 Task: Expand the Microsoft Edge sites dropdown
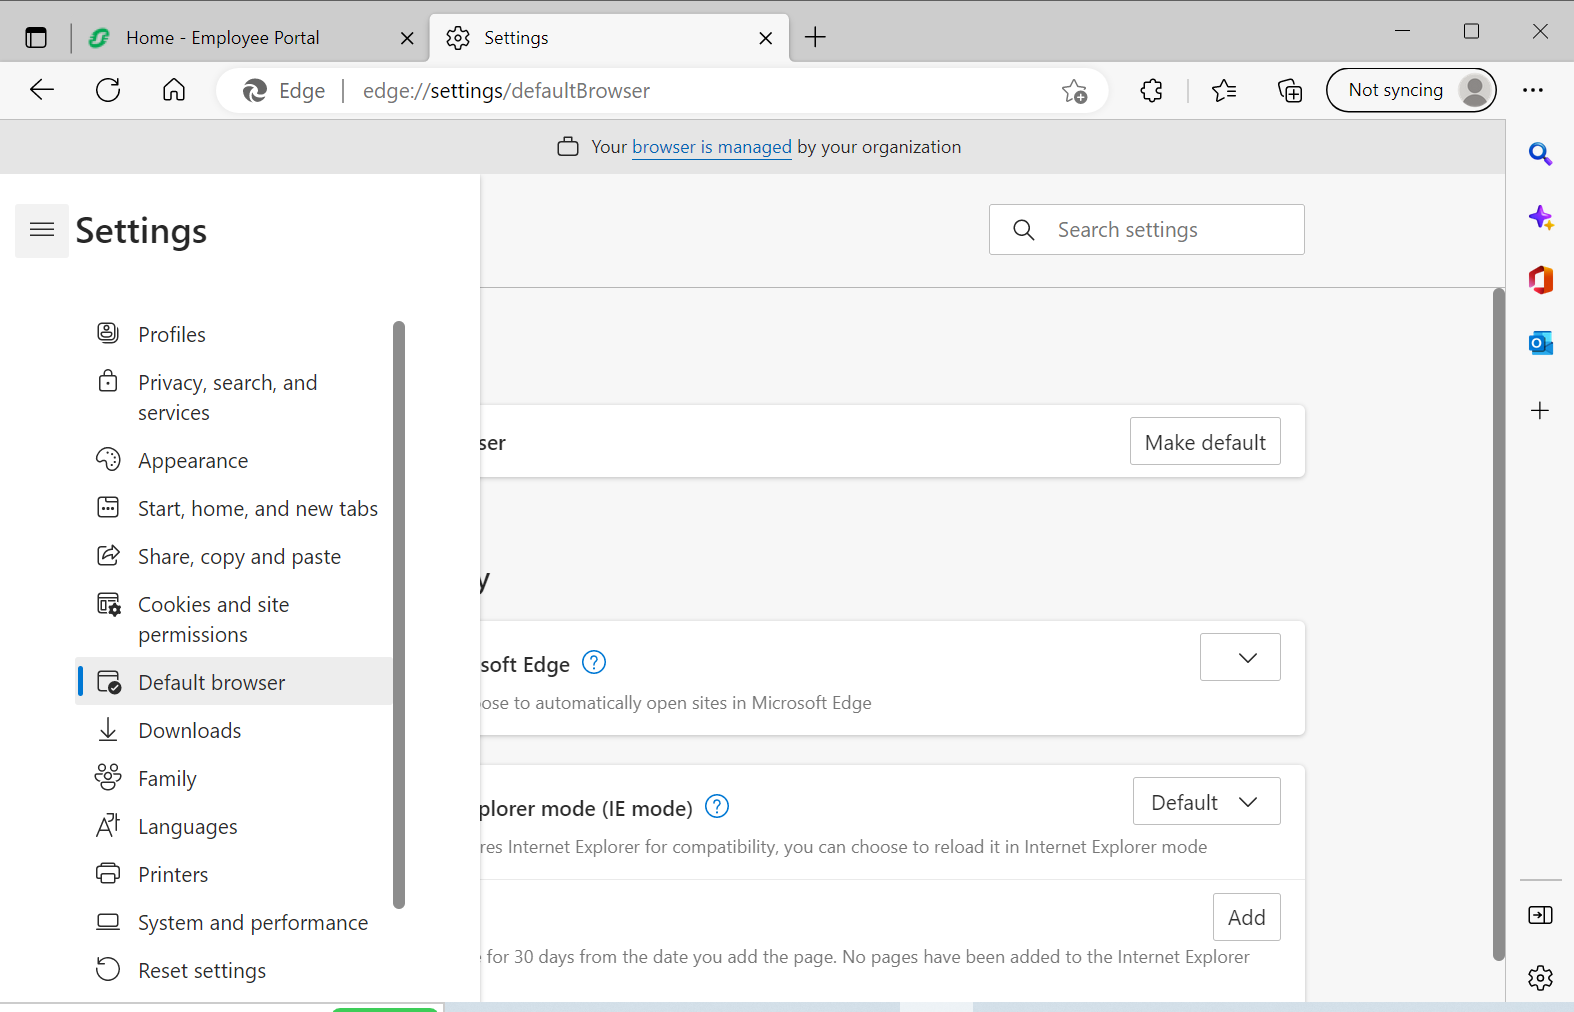[1240, 657]
